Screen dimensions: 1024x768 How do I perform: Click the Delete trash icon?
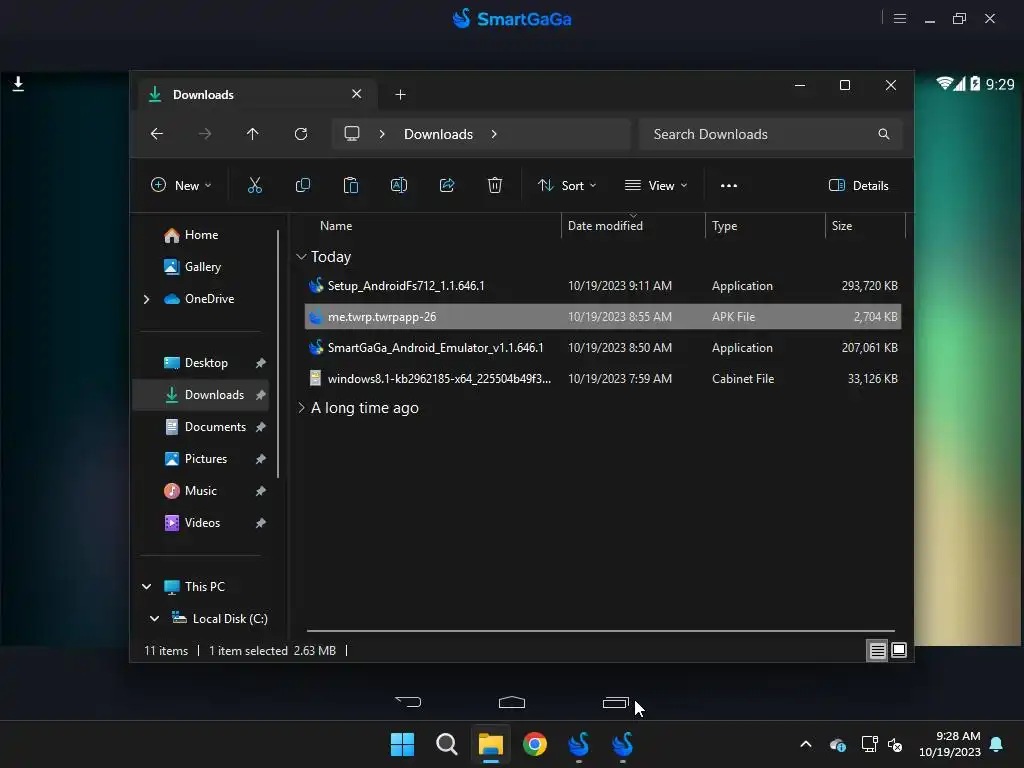click(495, 185)
